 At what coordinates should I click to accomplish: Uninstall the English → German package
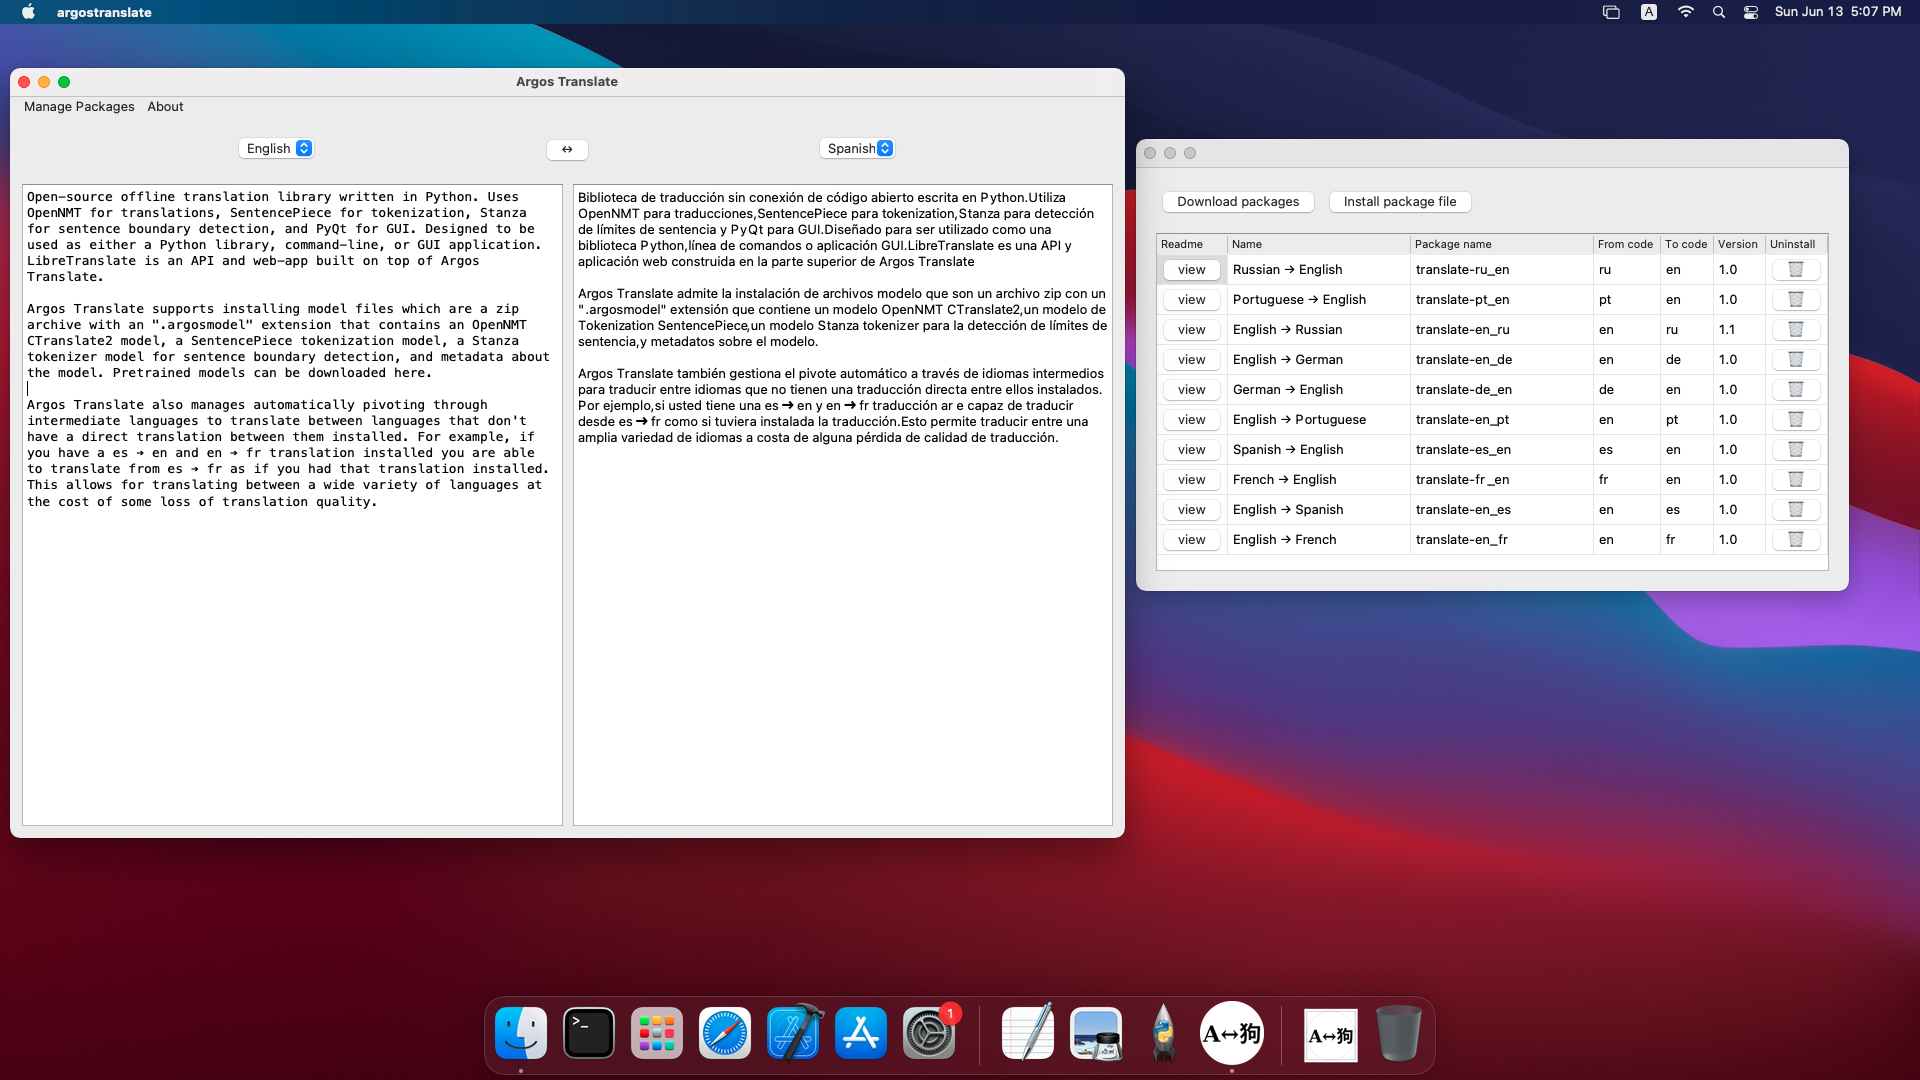(x=1795, y=360)
